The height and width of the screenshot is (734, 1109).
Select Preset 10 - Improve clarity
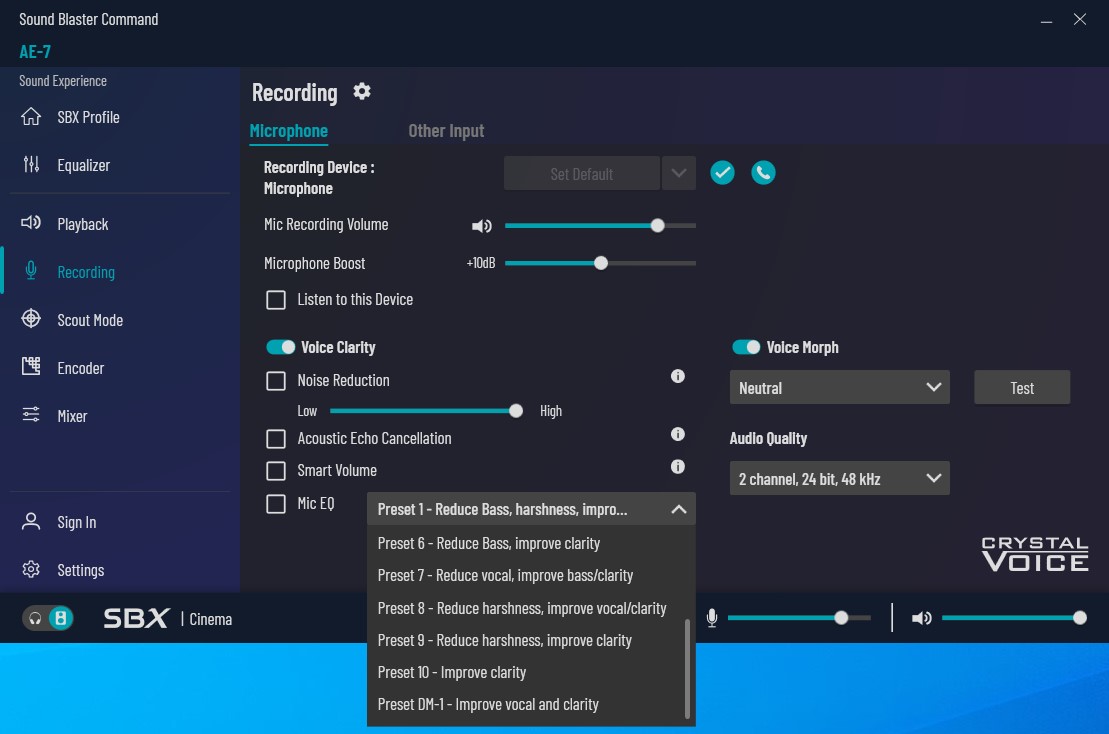pos(526,672)
